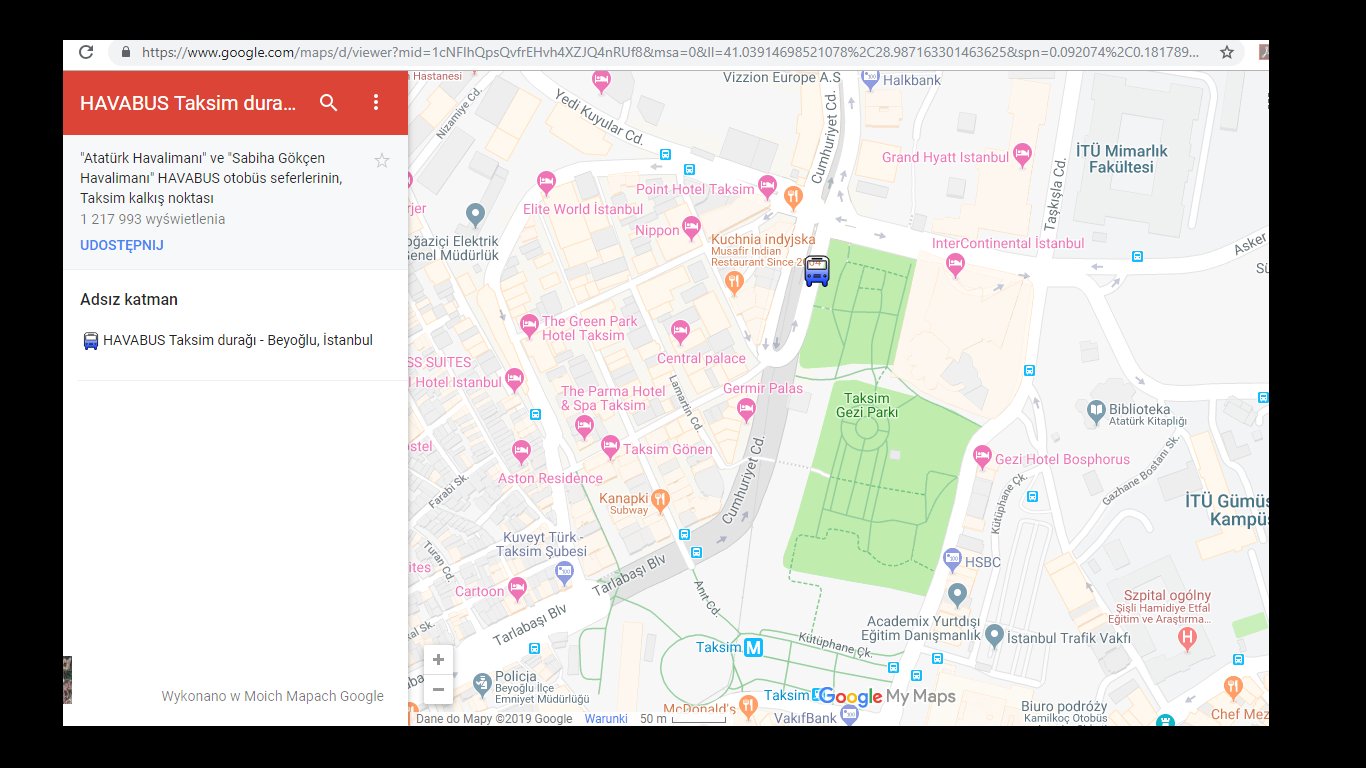Select the Germir Palas hotel pin

[x=746, y=408]
